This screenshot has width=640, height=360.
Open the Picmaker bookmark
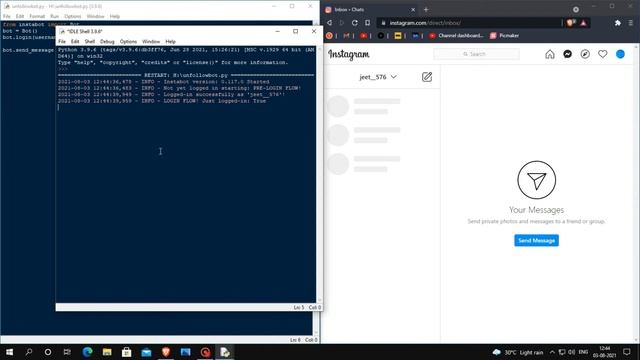(504, 36)
